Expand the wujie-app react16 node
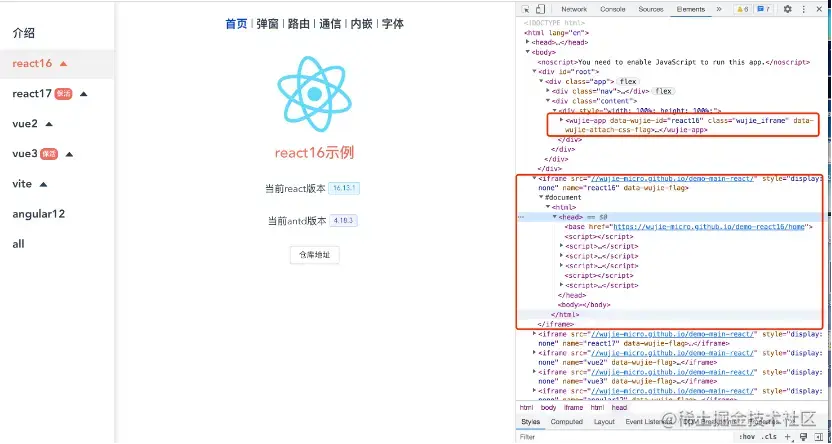This screenshot has width=832, height=444. click(561, 120)
